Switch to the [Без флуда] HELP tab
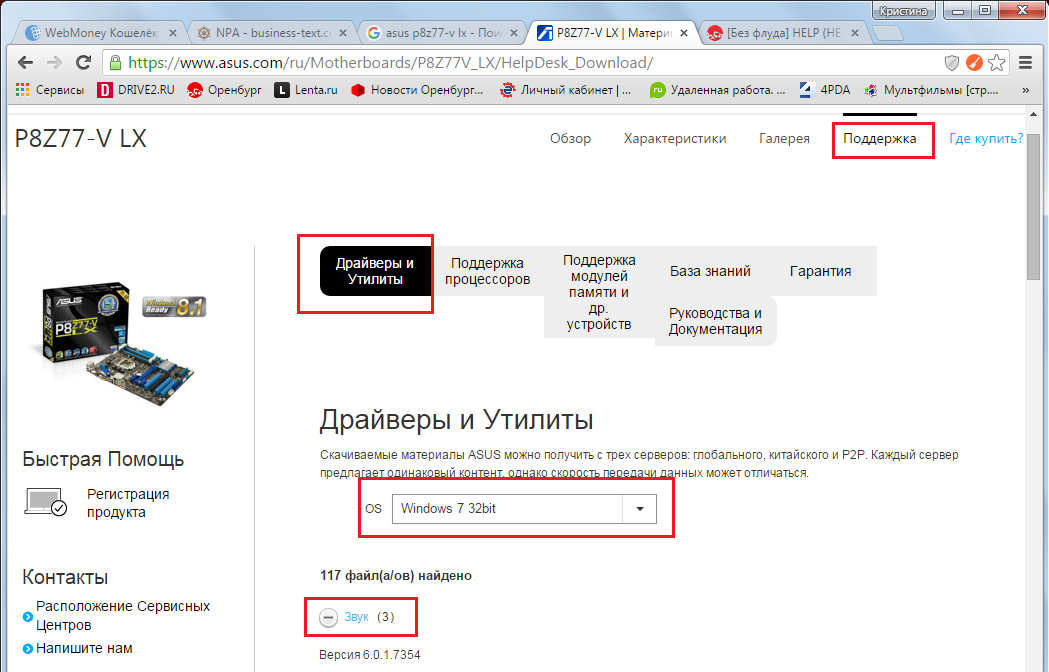Screen dimensions: 1049x672 point(783,33)
